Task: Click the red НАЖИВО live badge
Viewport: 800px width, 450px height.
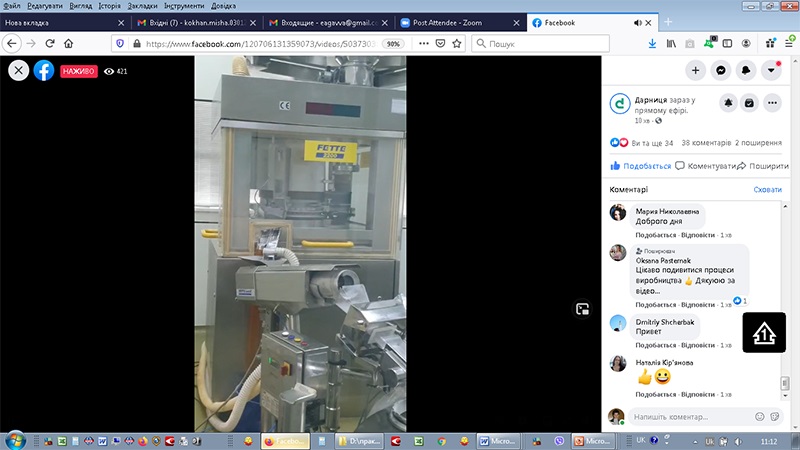Action: coord(79,71)
